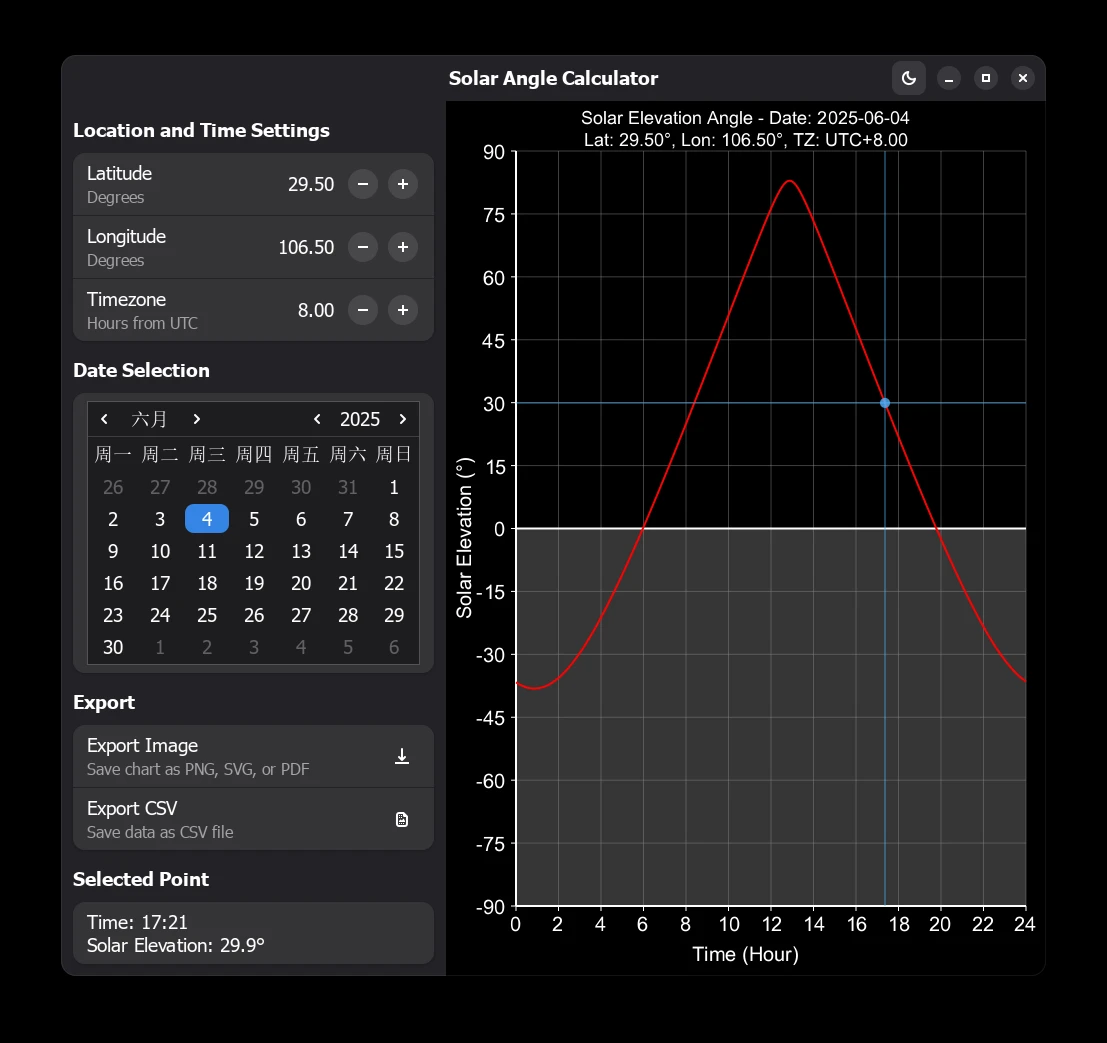Select June 9 in the calendar
The image size is (1107, 1043).
113,552
